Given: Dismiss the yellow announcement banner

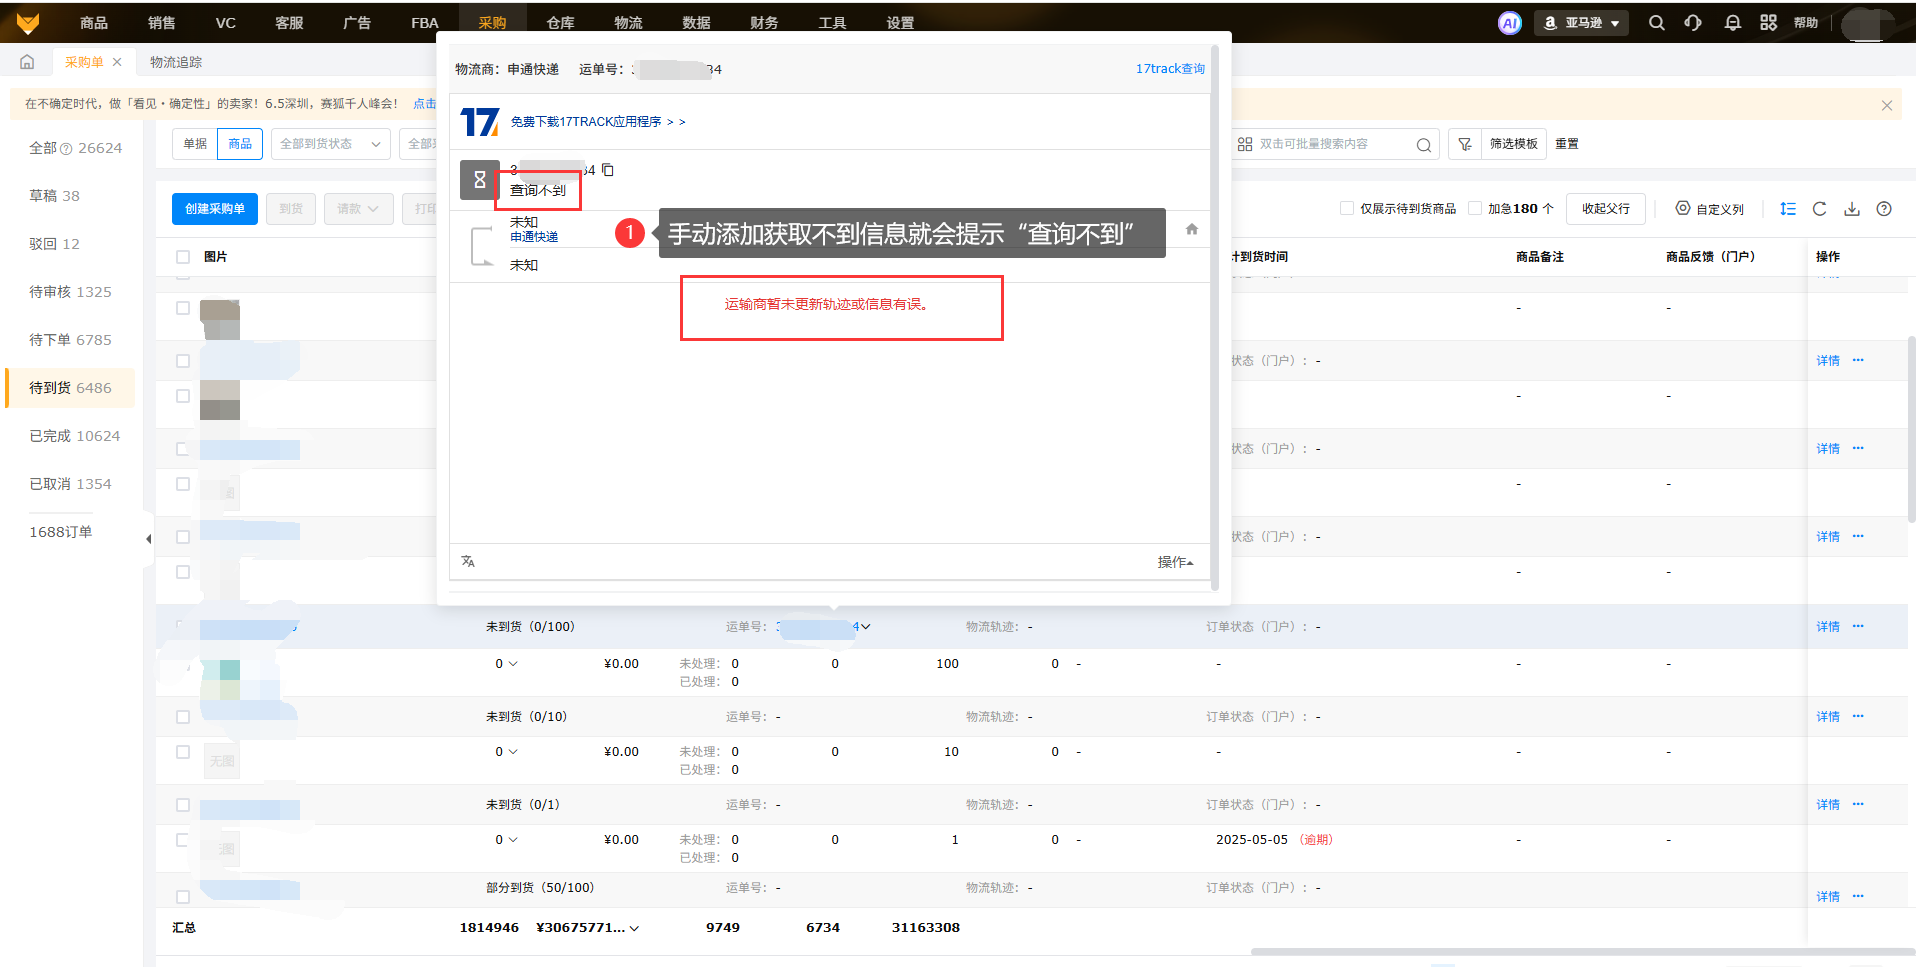Looking at the screenshot, I should click(1887, 105).
